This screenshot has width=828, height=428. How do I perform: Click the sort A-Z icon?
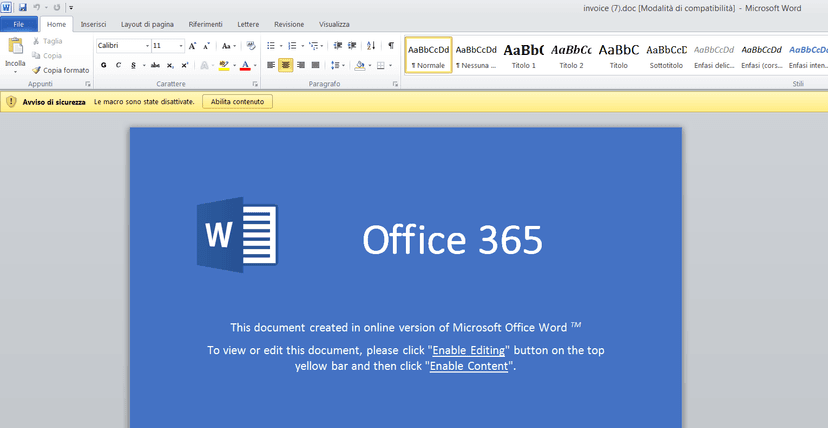click(x=371, y=46)
